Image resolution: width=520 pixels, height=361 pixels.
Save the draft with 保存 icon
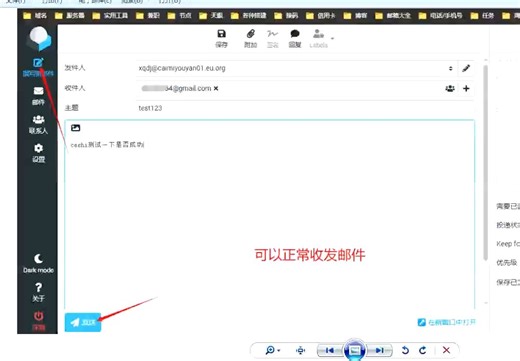point(221,38)
